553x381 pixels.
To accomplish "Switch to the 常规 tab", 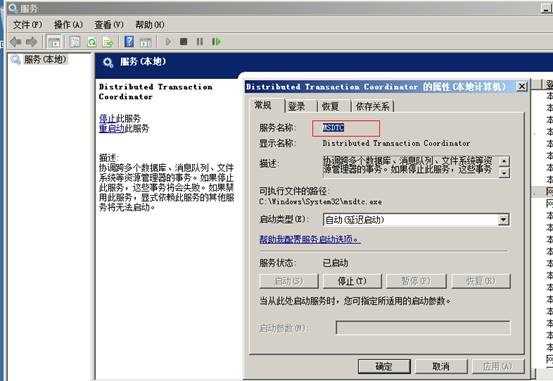I will click(263, 105).
